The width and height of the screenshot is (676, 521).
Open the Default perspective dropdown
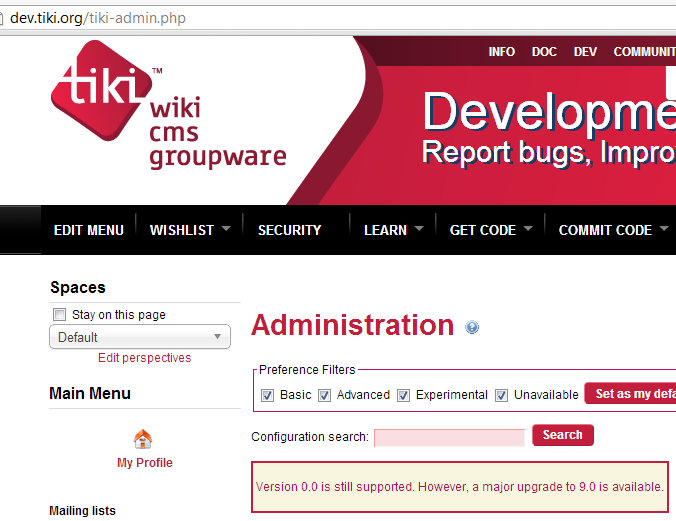(x=140, y=337)
